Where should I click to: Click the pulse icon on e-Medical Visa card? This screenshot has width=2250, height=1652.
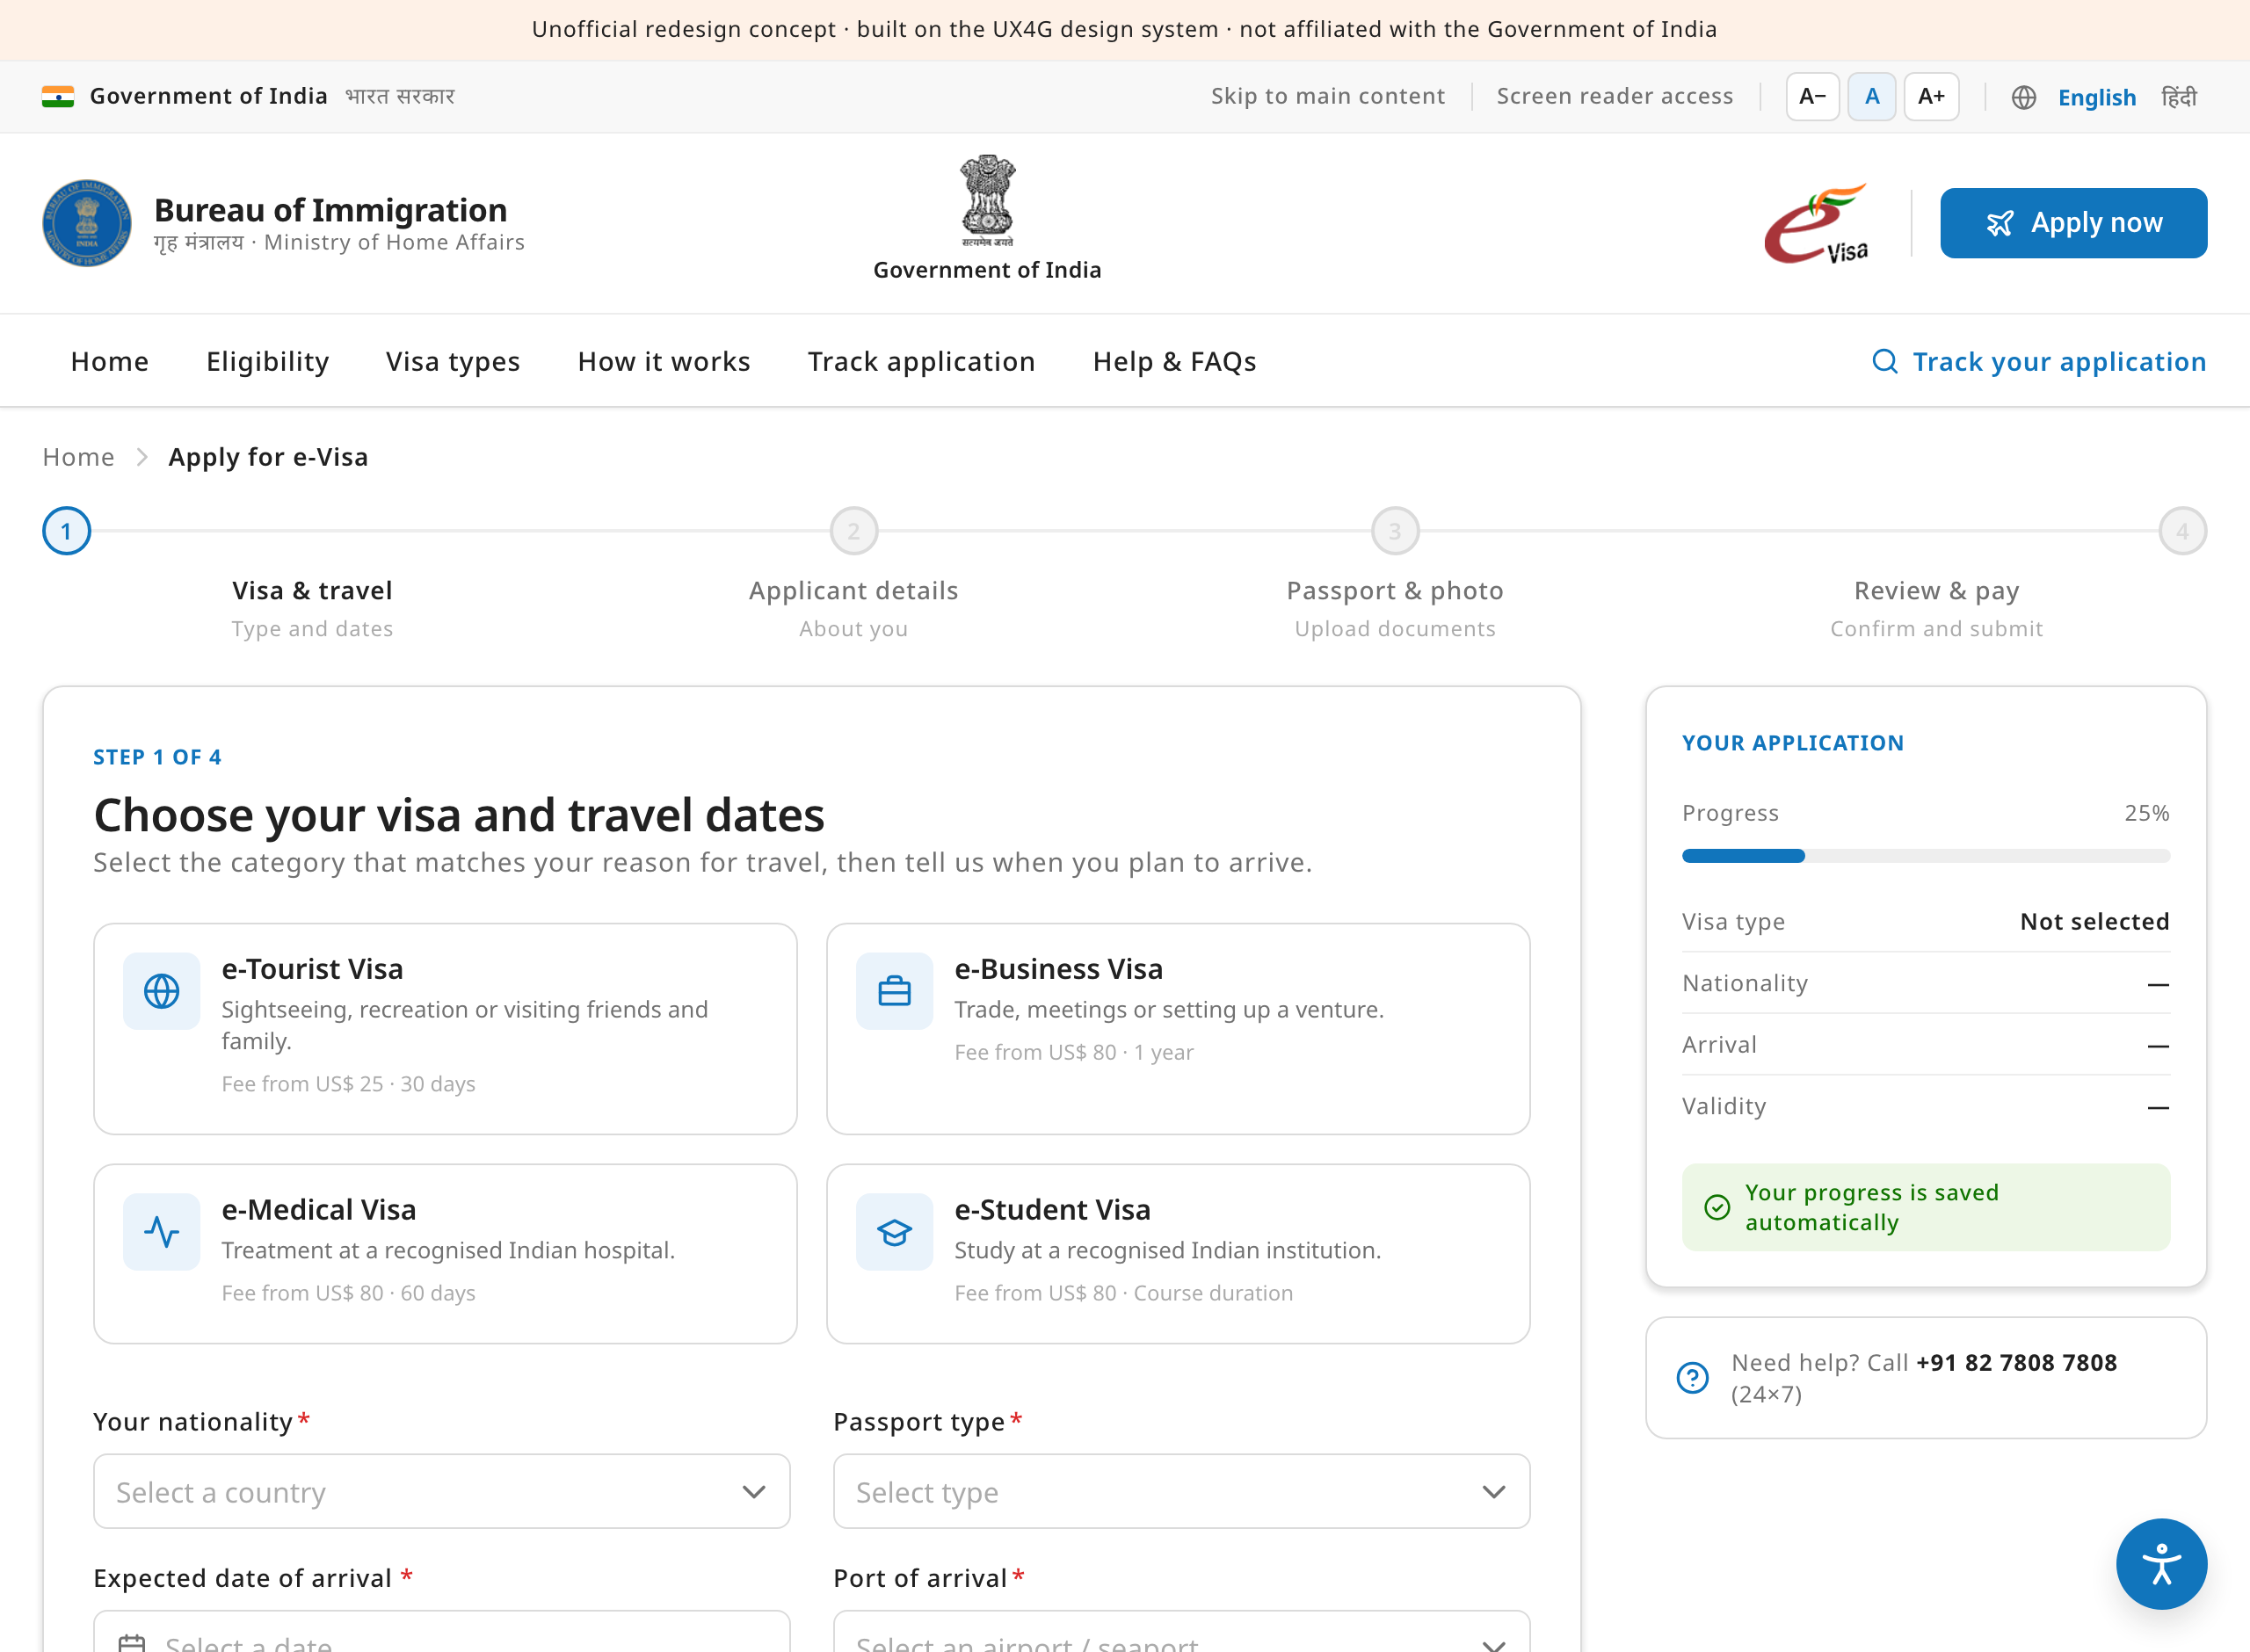click(161, 1231)
